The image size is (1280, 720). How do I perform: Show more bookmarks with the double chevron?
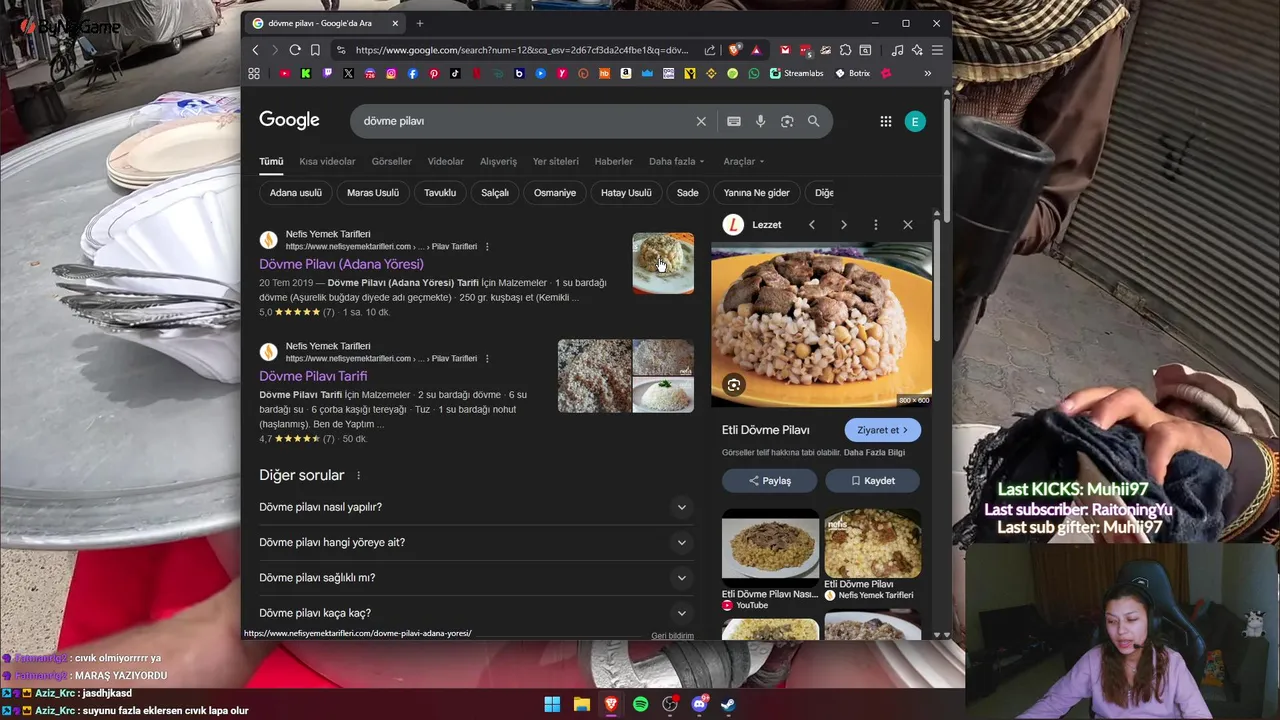(x=927, y=73)
